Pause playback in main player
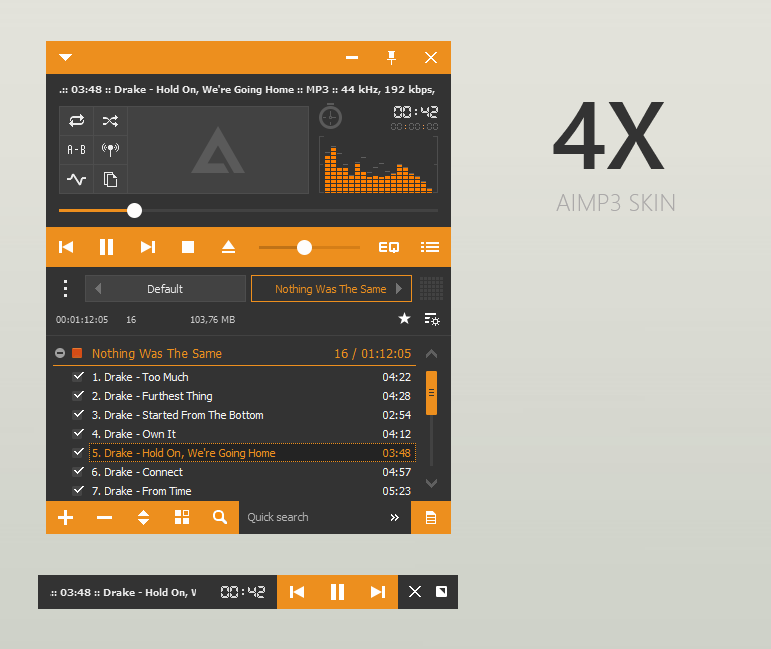This screenshot has width=771, height=649. pyautogui.click(x=106, y=247)
